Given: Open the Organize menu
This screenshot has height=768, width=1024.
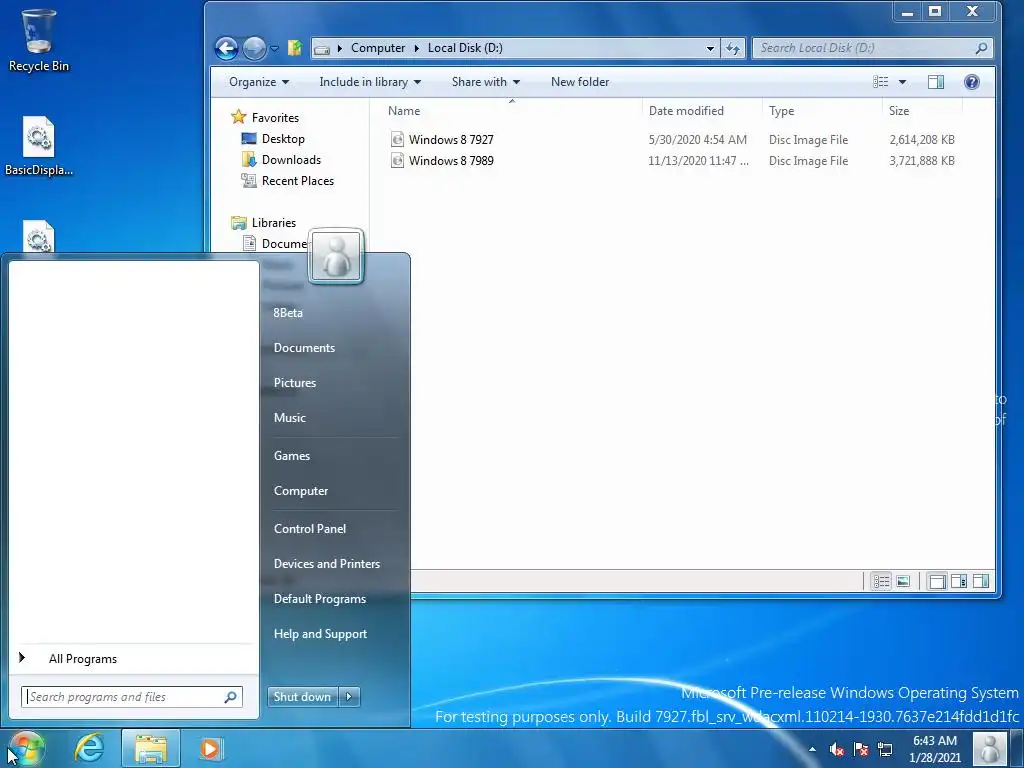Looking at the screenshot, I should [259, 82].
